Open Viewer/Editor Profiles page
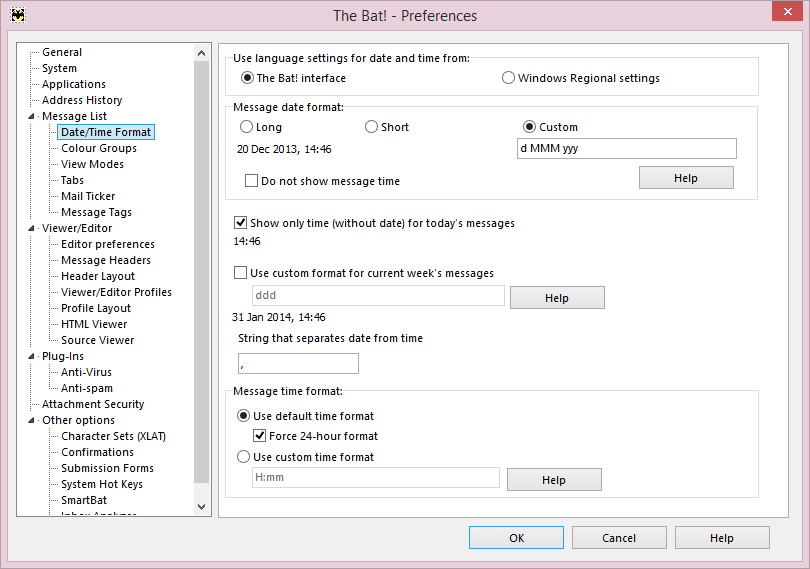The height and width of the screenshot is (569, 810). 116,293
